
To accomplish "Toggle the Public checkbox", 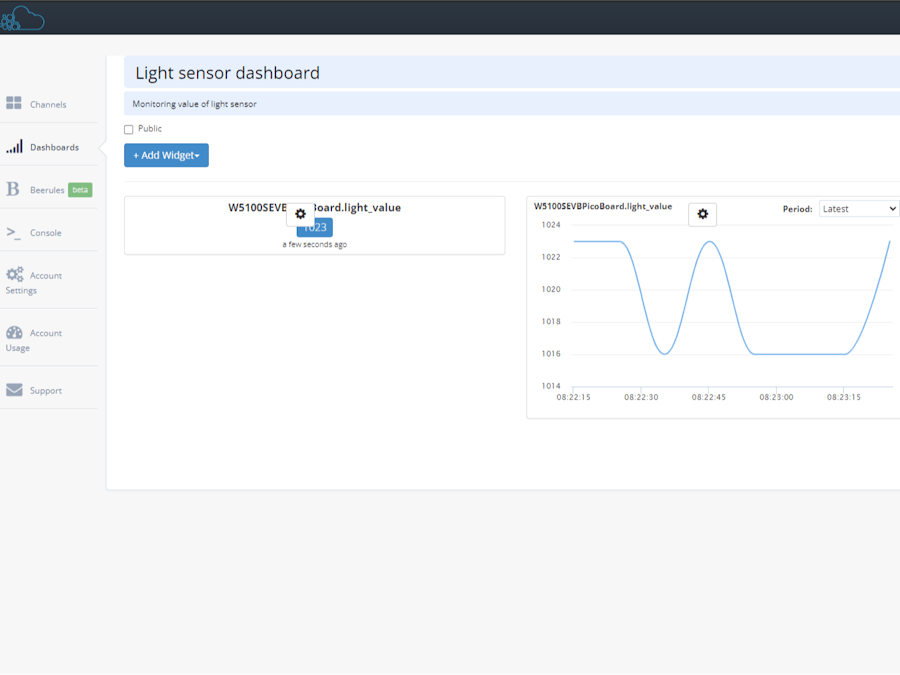I will [x=129, y=129].
